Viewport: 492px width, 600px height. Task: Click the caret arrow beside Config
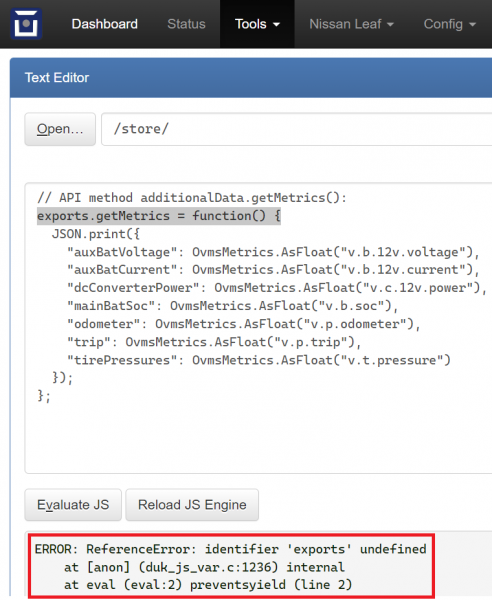[472, 24]
